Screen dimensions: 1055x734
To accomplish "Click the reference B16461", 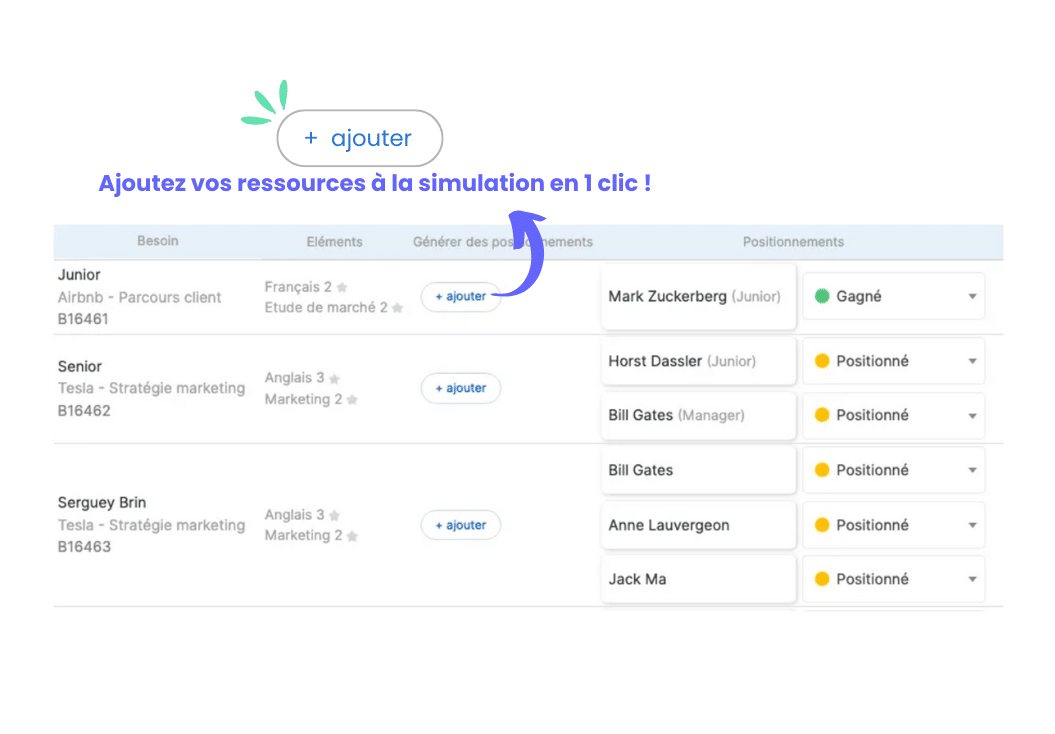I will (x=83, y=319).
